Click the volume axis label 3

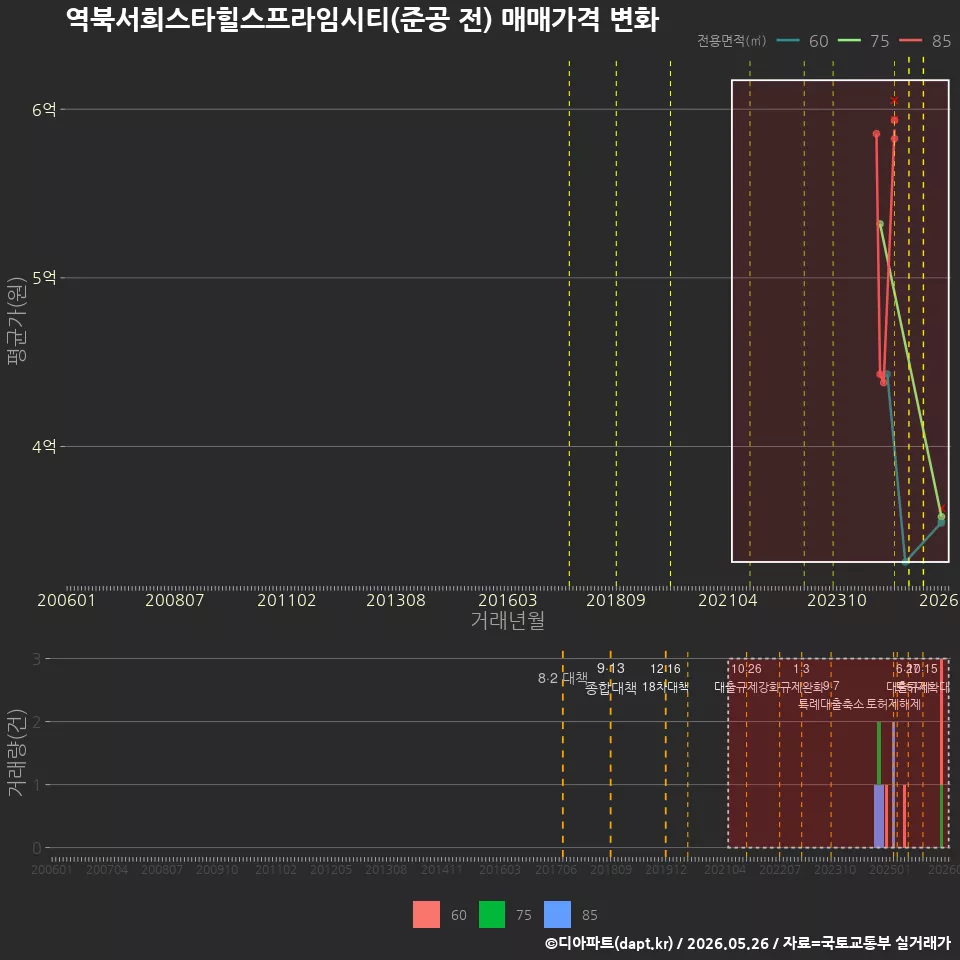[37, 659]
